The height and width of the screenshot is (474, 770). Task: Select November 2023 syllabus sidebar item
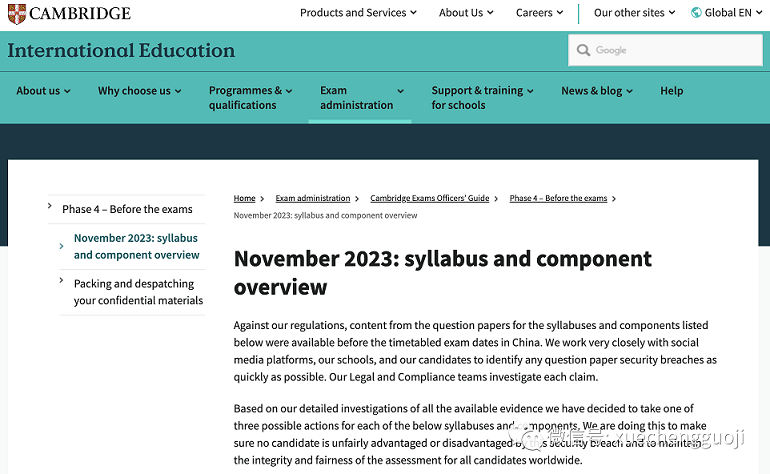click(137, 247)
